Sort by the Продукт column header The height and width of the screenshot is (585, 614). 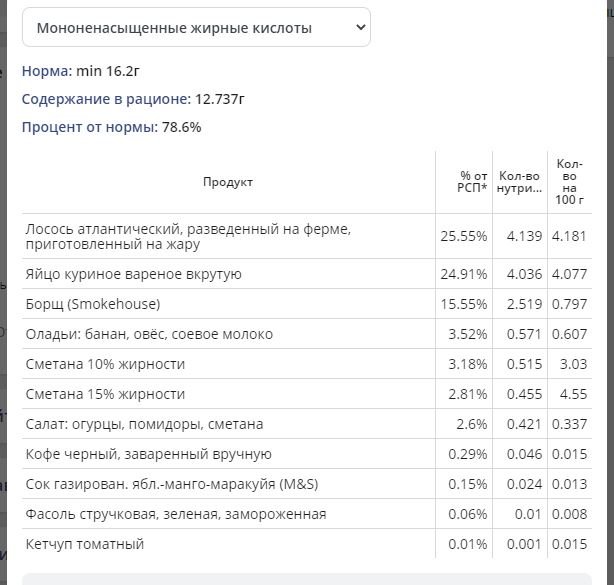(x=228, y=182)
